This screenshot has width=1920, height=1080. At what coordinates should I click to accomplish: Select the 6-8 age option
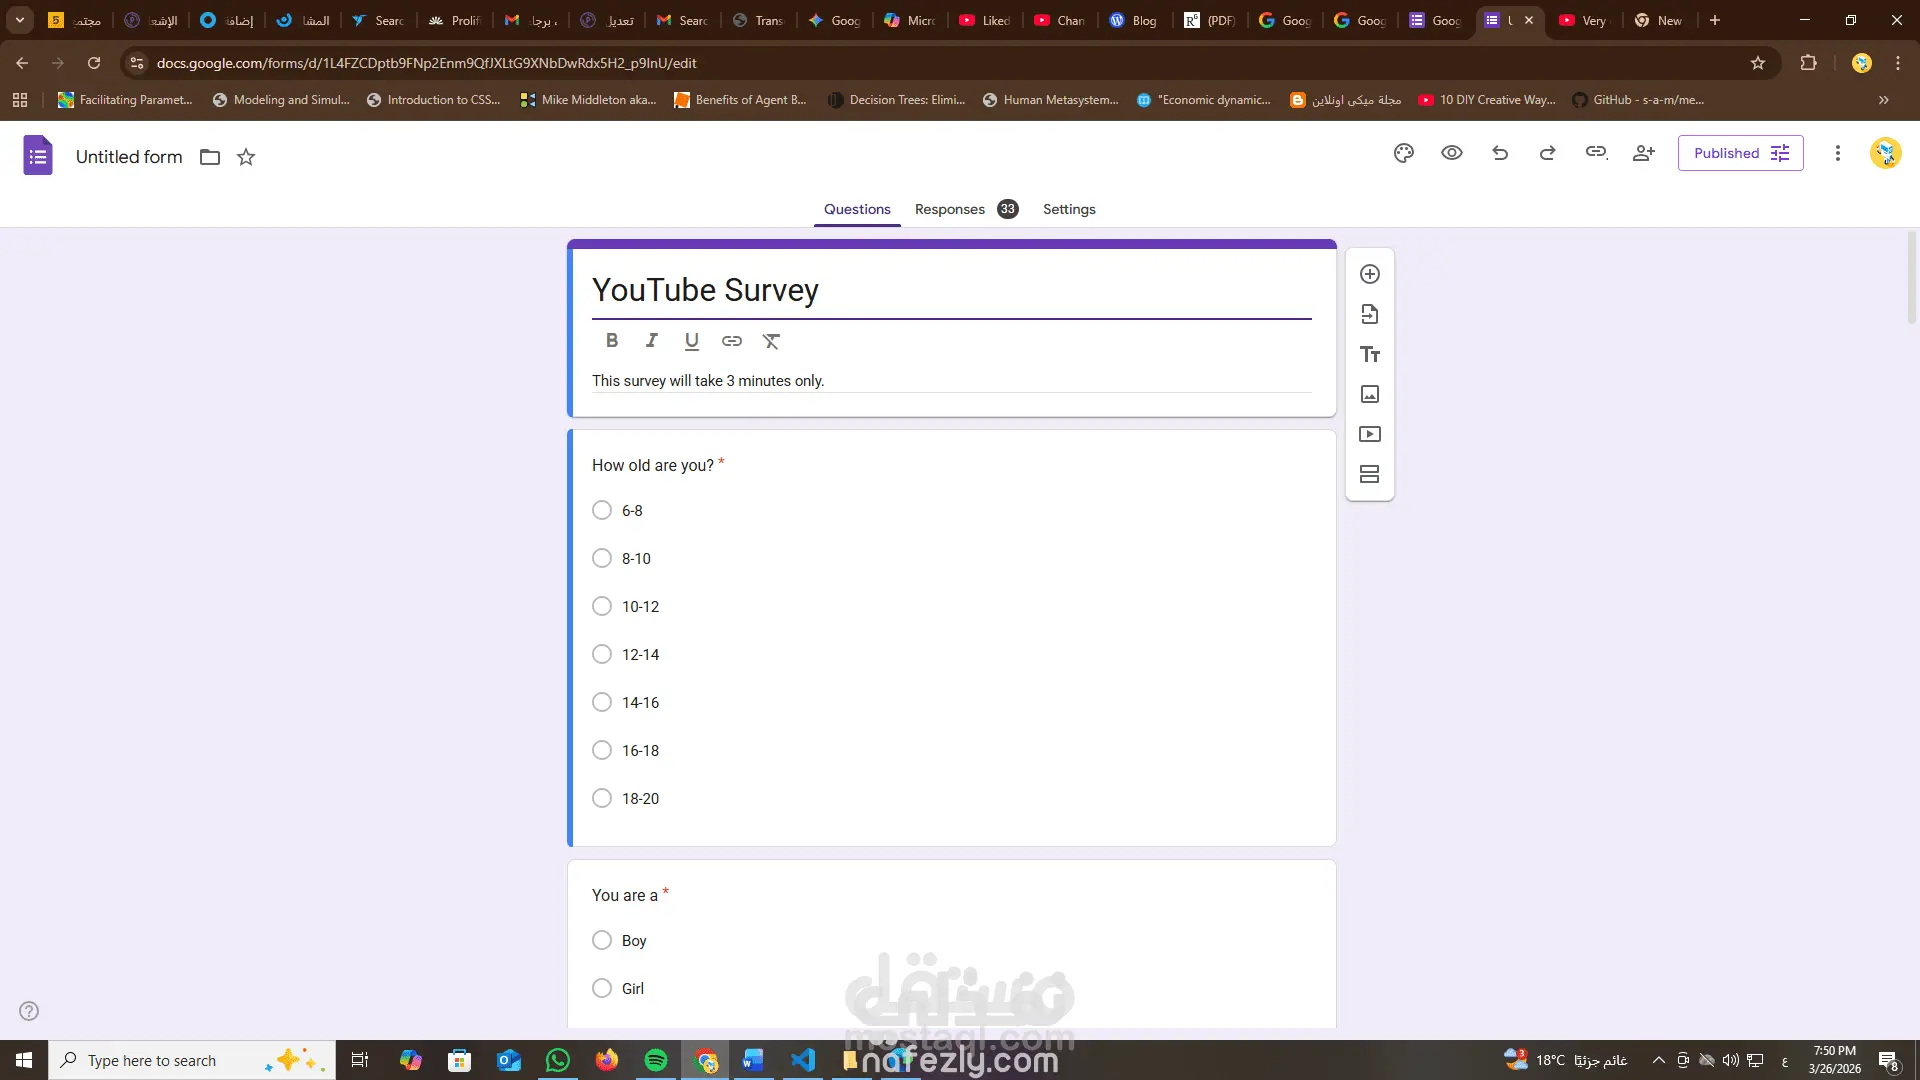pyautogui.click(x=602, y=510)
